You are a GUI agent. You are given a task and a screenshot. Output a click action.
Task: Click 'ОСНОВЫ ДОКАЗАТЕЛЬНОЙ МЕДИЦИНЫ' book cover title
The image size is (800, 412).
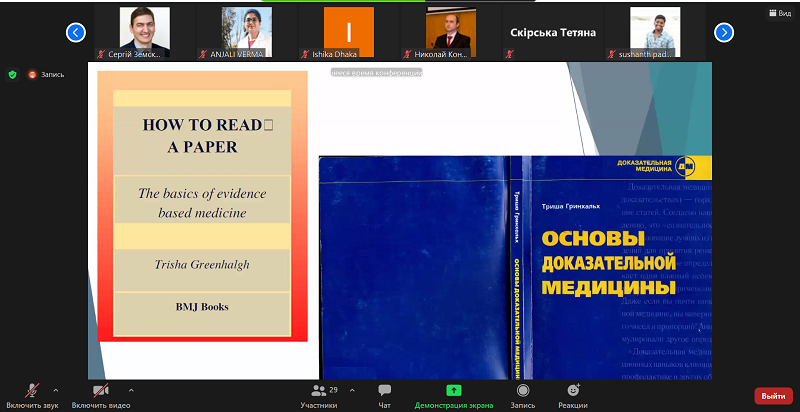(x=609, y=264)
